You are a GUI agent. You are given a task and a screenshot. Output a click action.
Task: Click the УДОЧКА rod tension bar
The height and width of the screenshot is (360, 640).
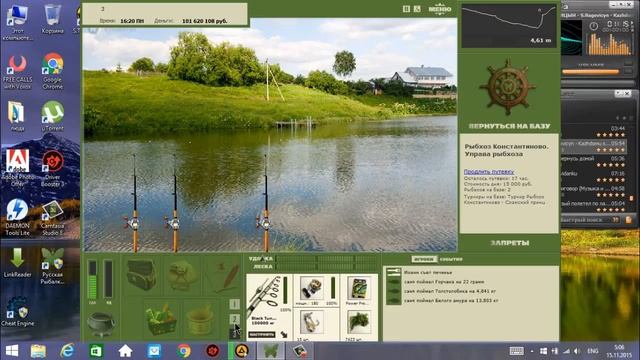tap(327, 259)
